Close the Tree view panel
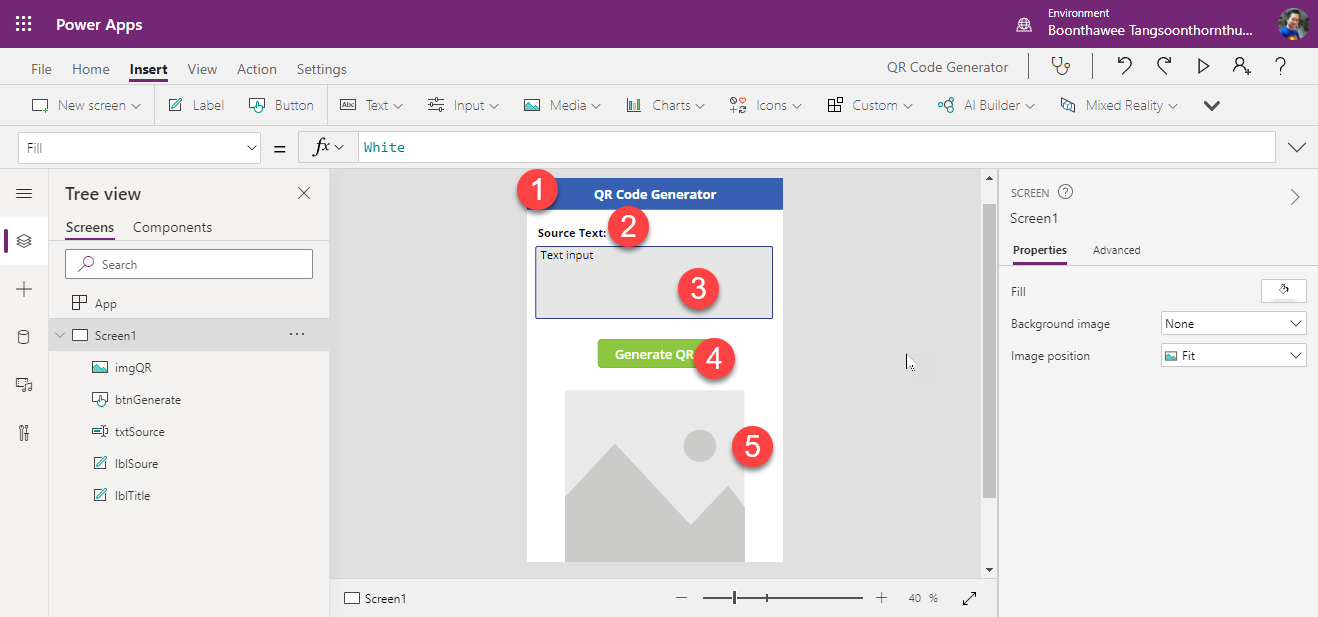The image size is (1318, 617). [x=304, y=193]
